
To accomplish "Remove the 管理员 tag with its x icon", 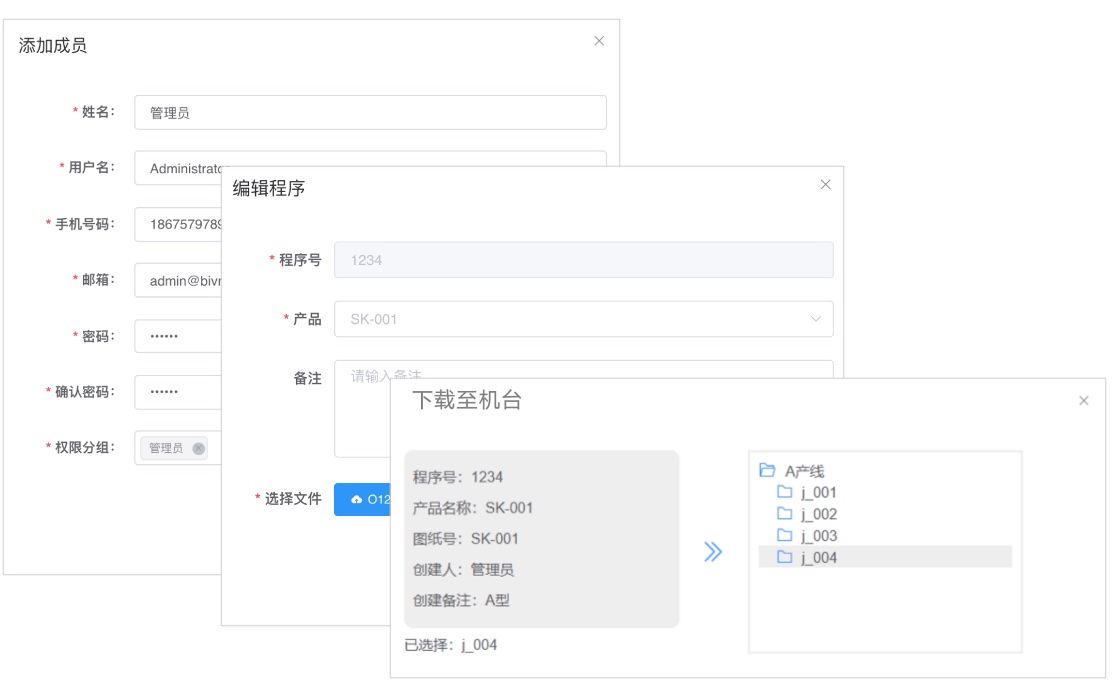I will click(199, 448).
